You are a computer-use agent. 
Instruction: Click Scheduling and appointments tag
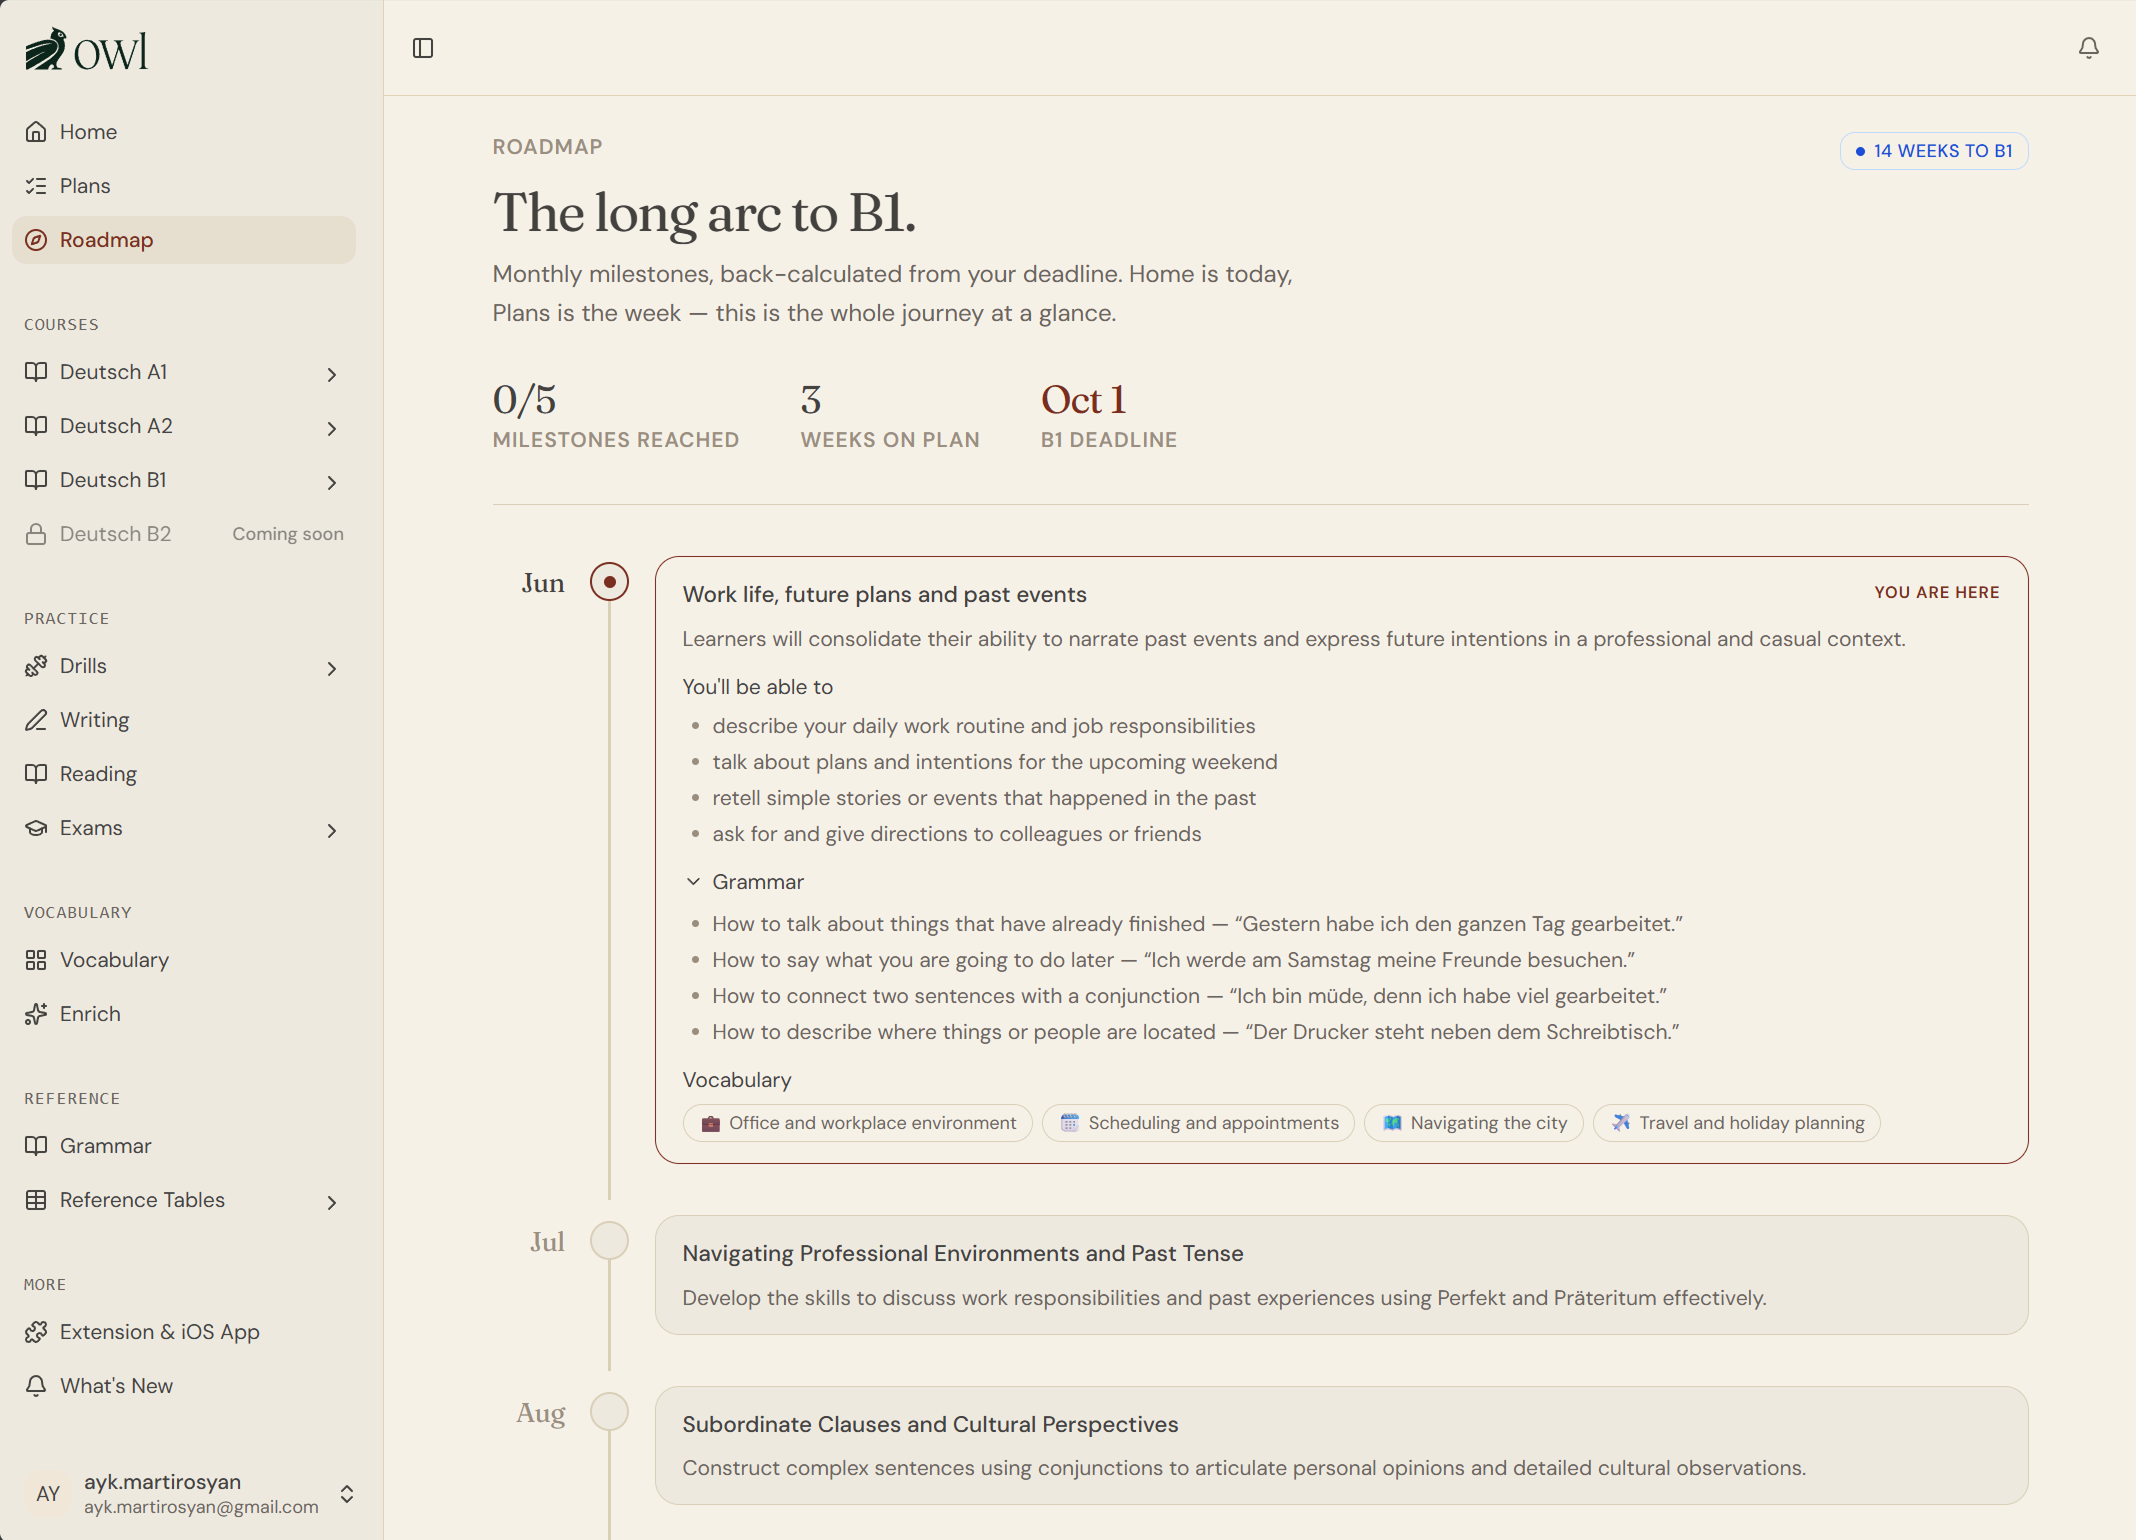click(x=1198, y=1123)
